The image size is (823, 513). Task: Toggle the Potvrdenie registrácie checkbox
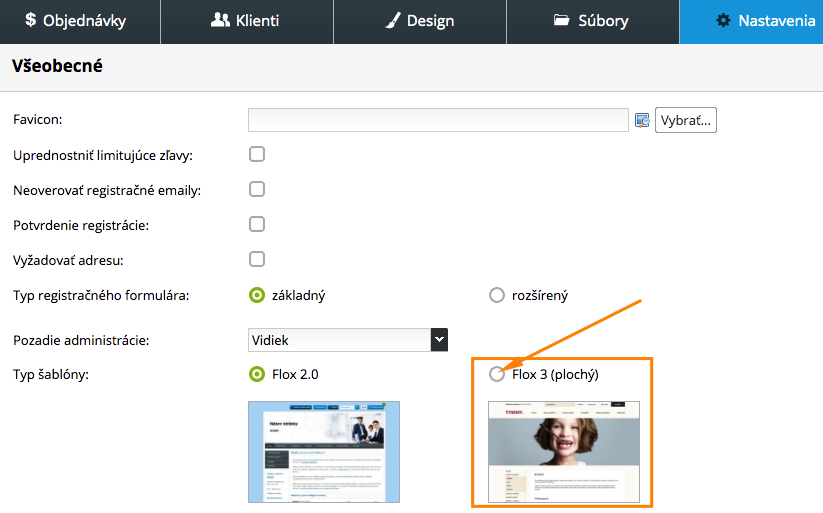(257, 225)
